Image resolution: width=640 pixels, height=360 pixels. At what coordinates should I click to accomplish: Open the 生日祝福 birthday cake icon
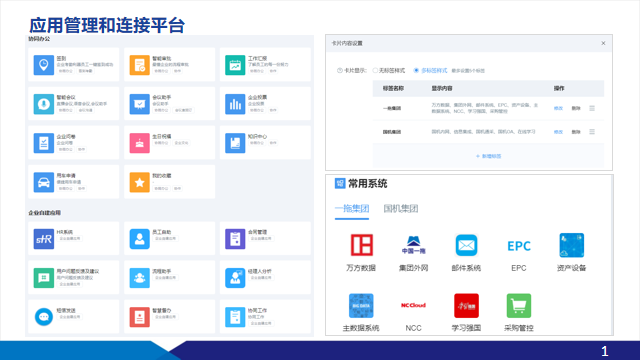[x=140, y=143]
